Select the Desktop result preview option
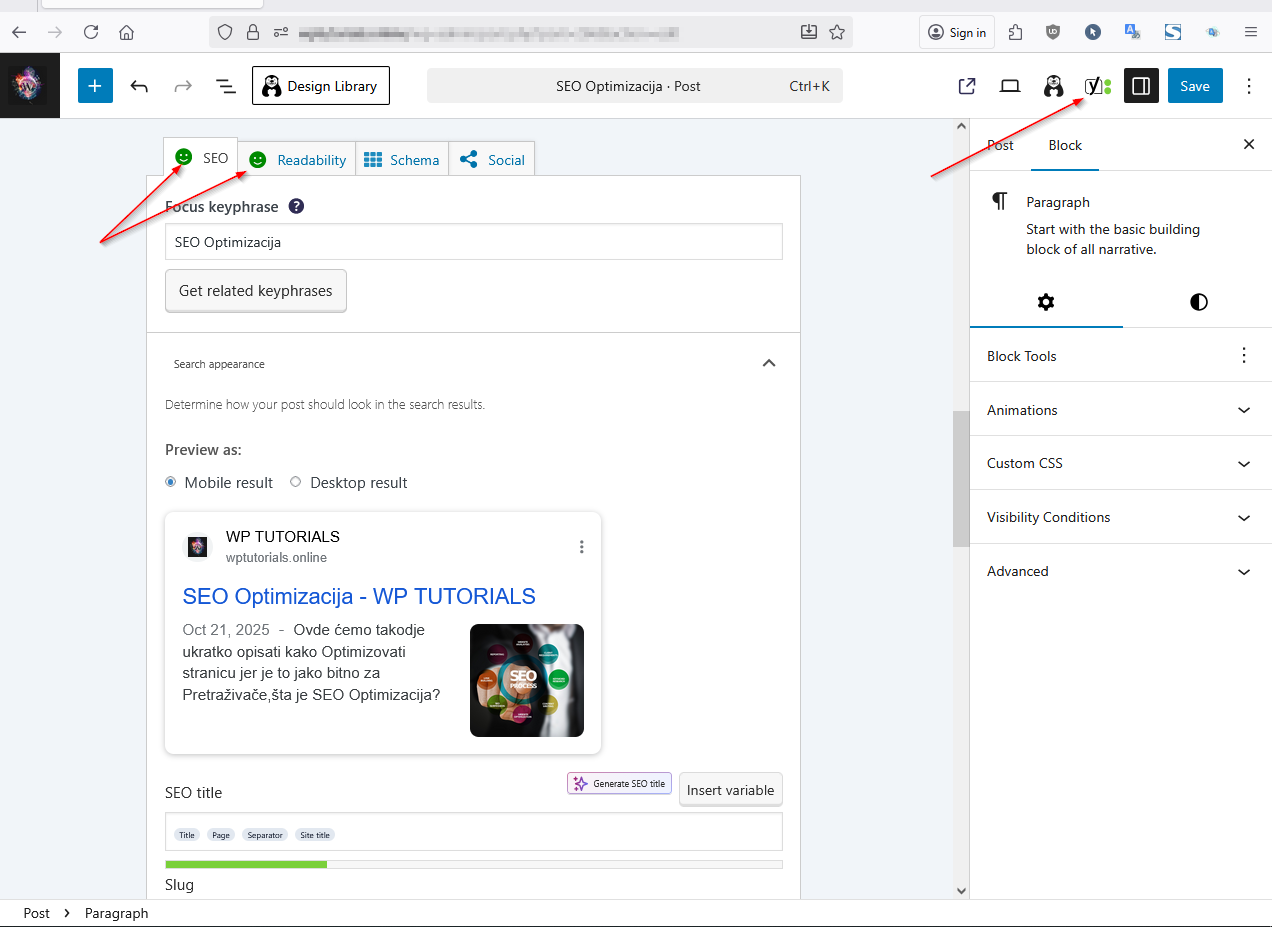 (296, 482)
